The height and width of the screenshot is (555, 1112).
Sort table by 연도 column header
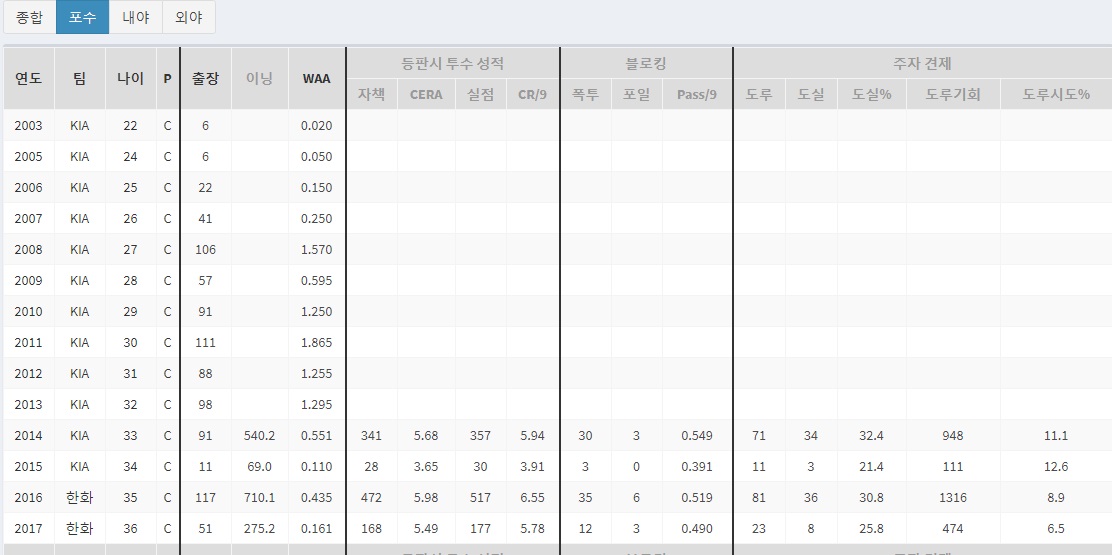point(28,78)
